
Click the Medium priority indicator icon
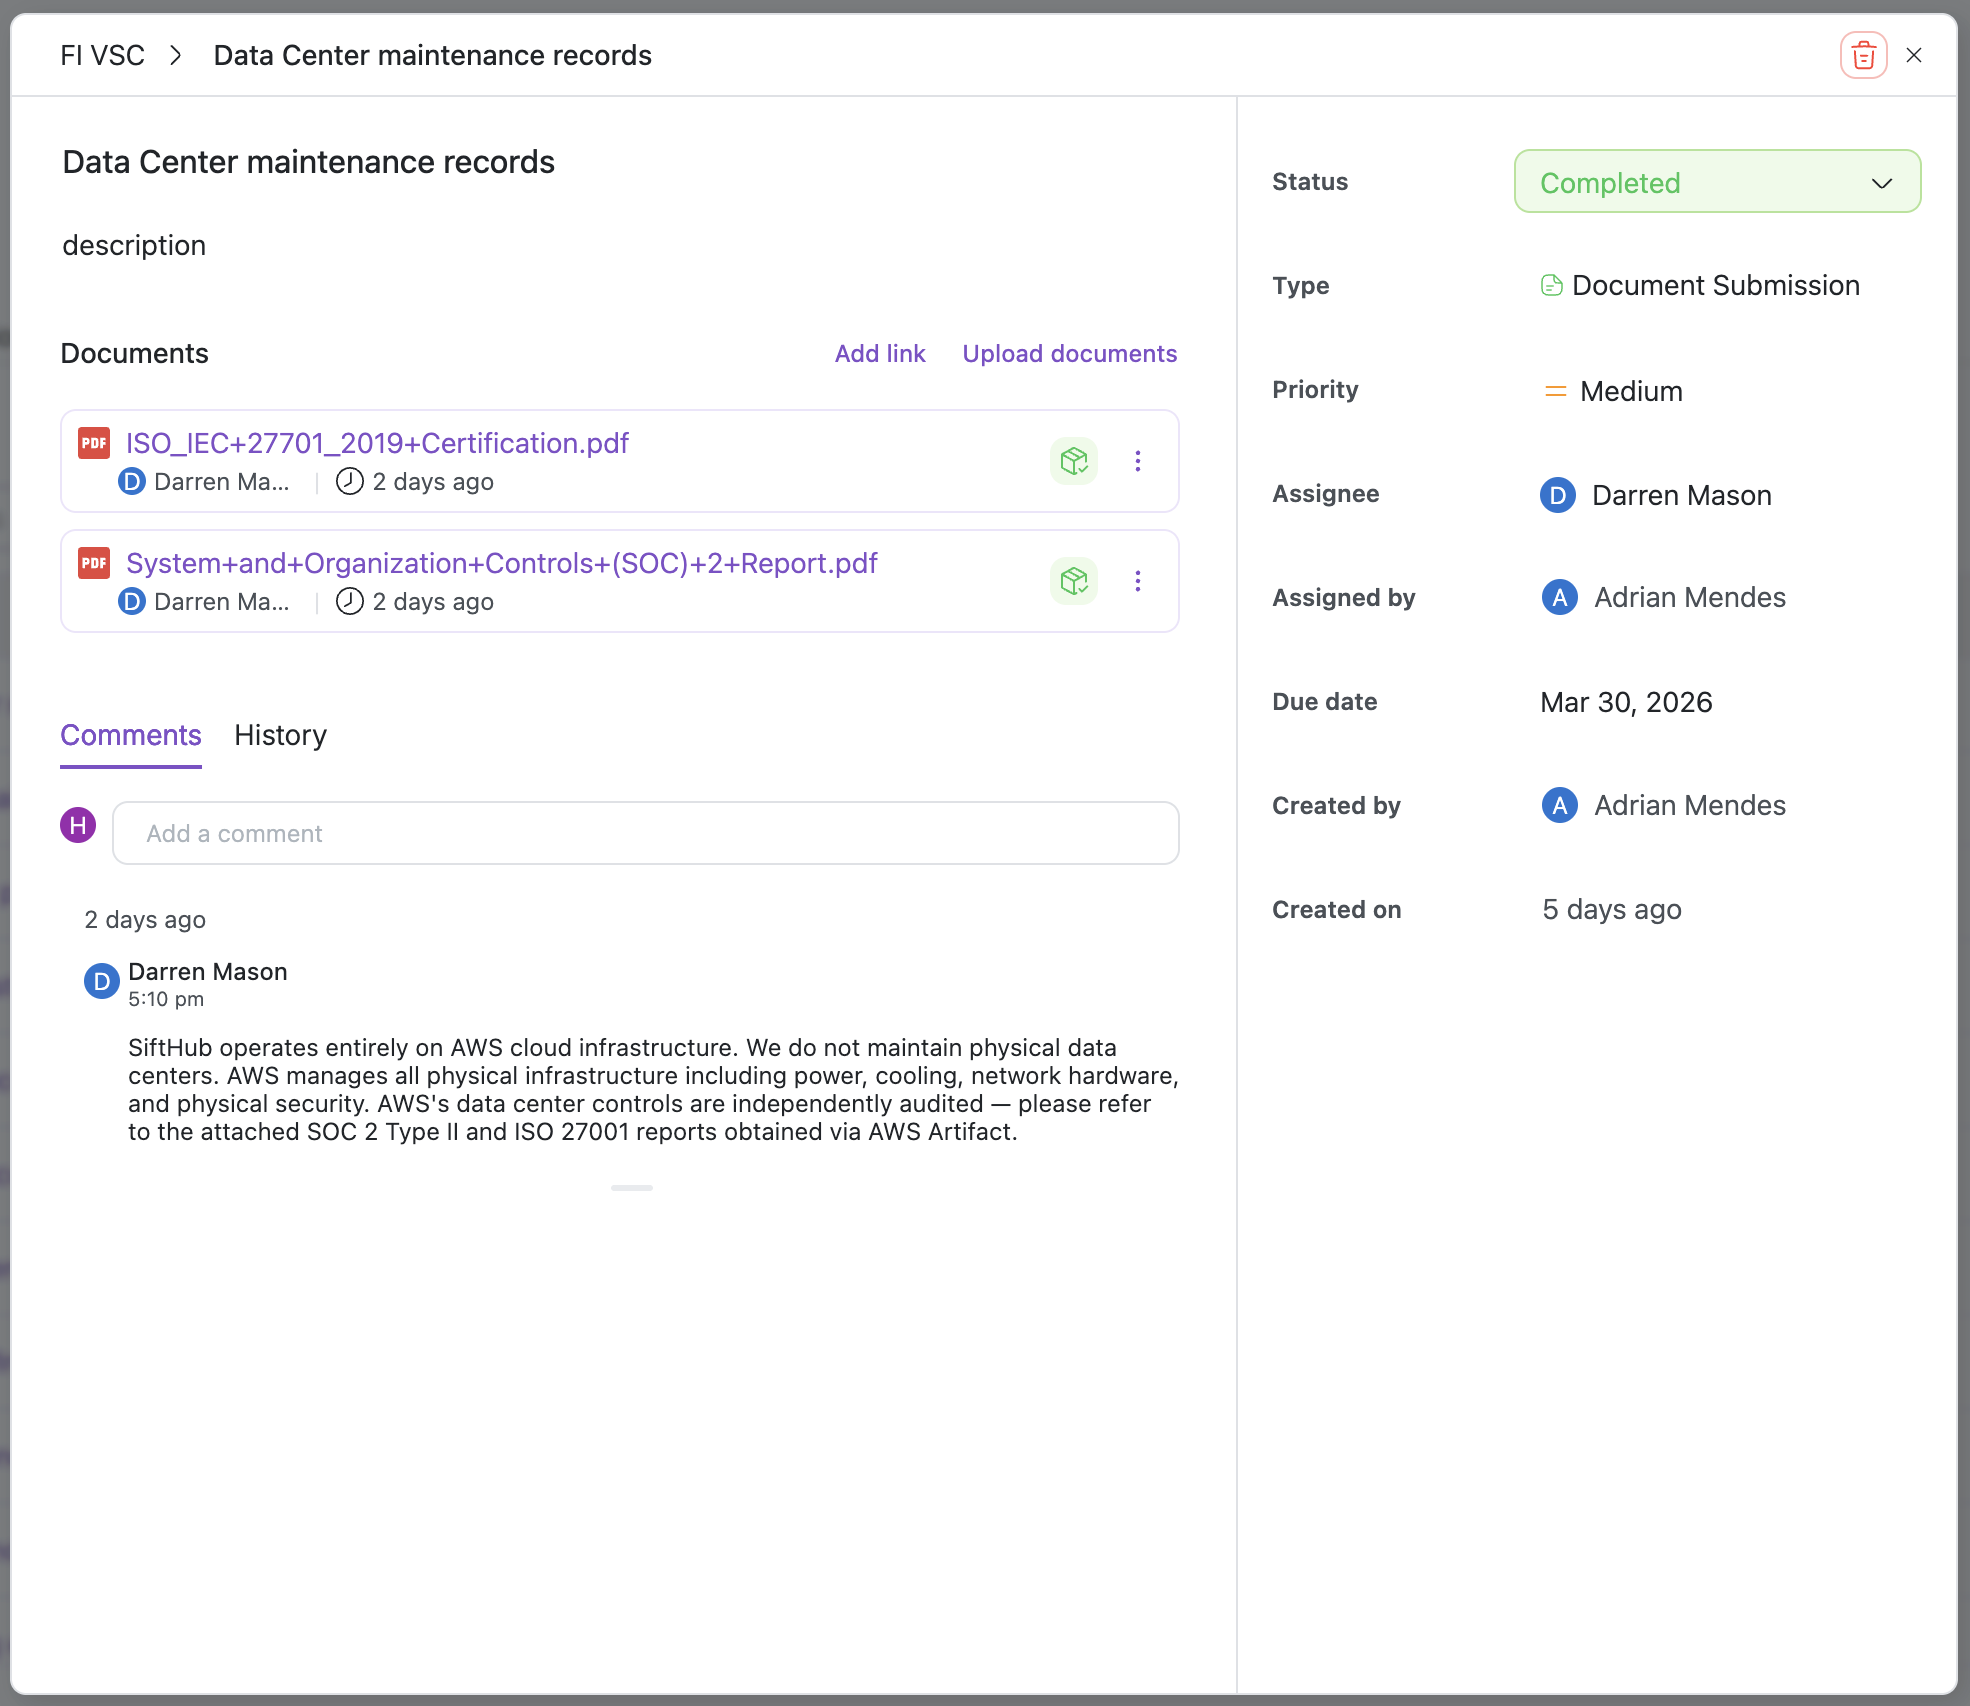coord(1555,391)
